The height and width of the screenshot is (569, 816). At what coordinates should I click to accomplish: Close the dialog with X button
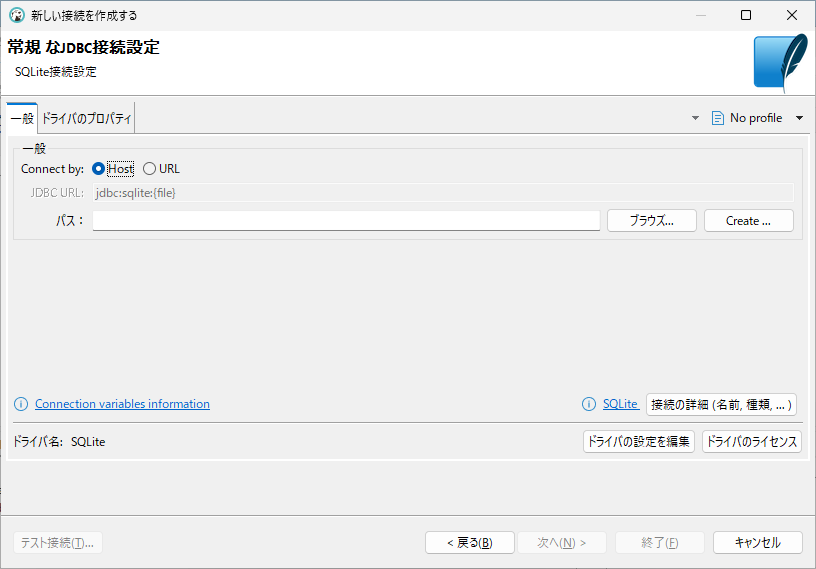792,15
